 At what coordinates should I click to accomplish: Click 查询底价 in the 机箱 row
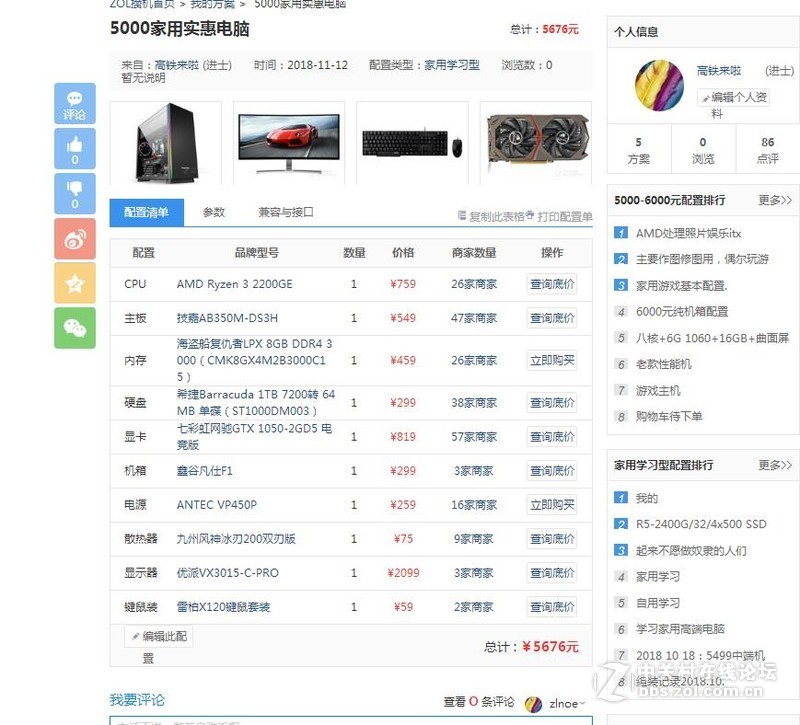point(552,471)
